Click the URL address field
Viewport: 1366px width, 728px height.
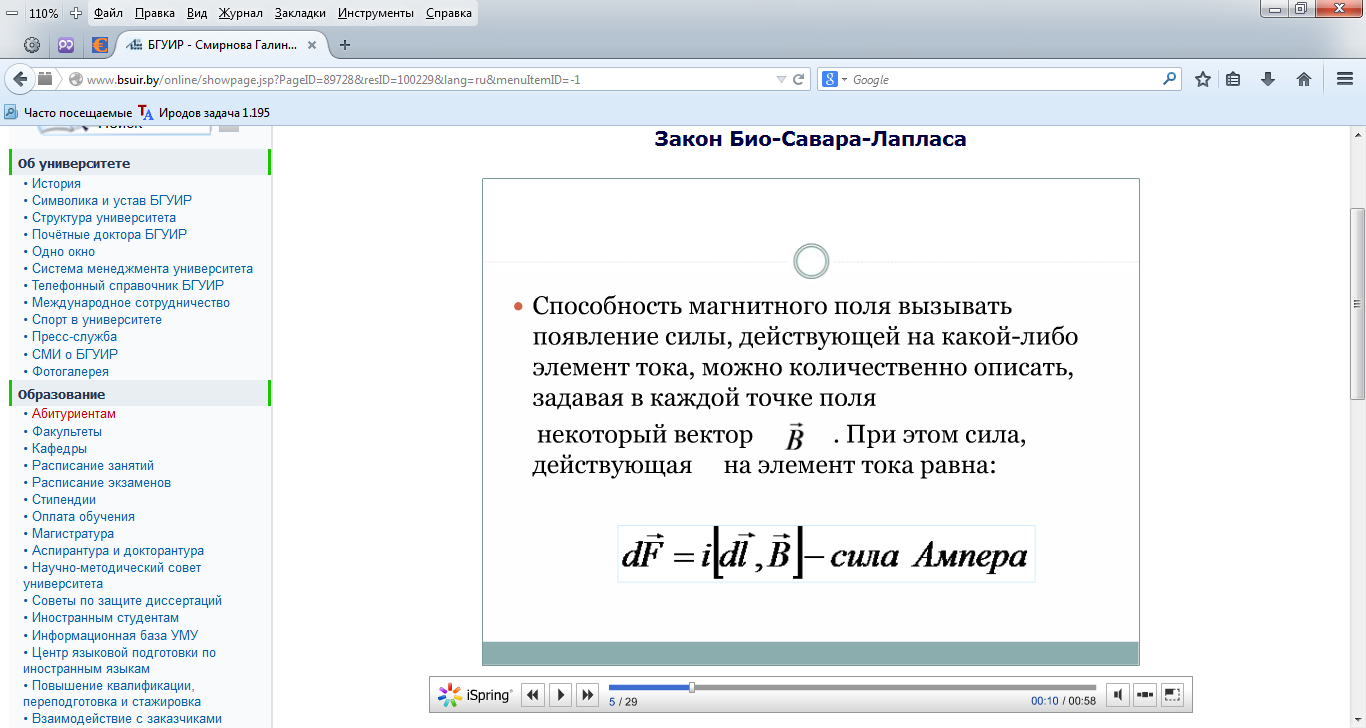click(x=425, y=80)
